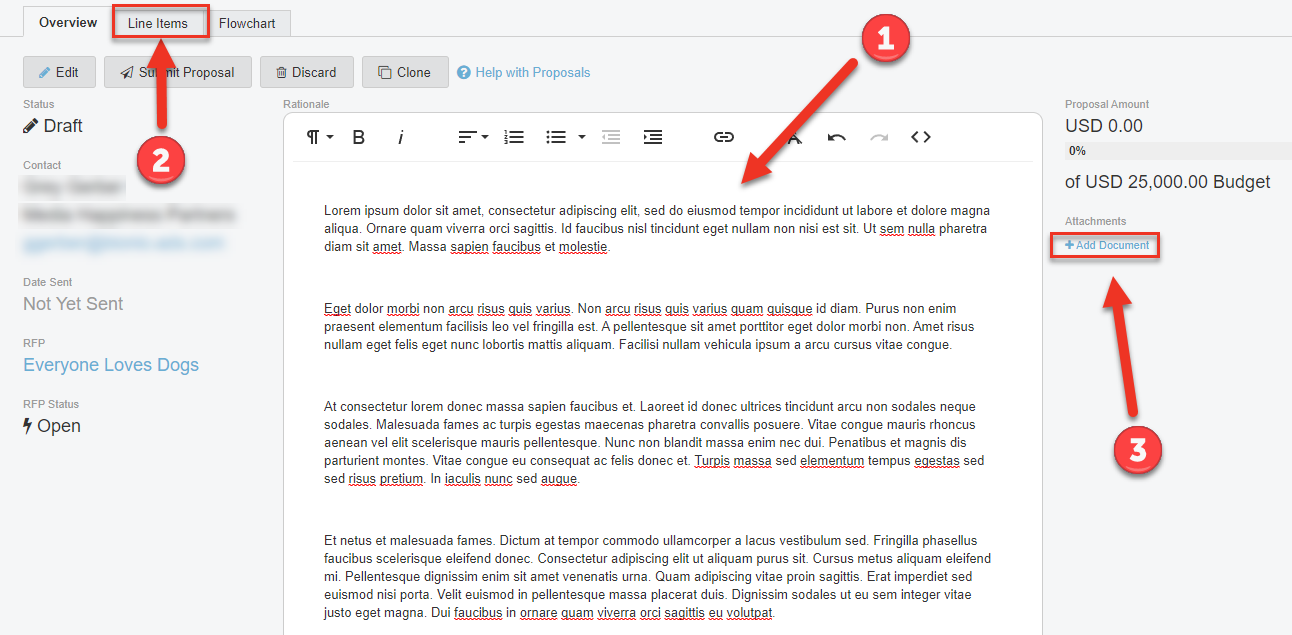Expand the bullet list style arrow
Image resolution: width=1292 pixels, height=635 pixels.
(x=582, y=138)
